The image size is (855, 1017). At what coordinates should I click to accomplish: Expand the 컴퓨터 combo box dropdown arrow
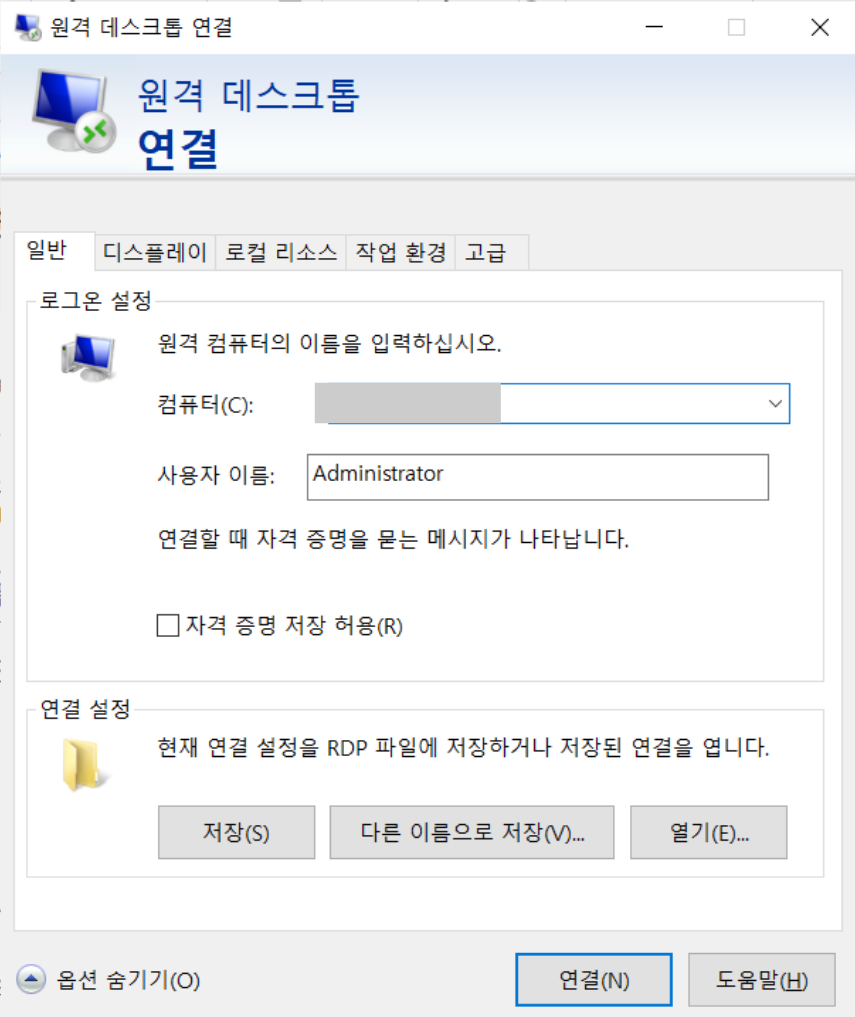click(x=775, y=403)
